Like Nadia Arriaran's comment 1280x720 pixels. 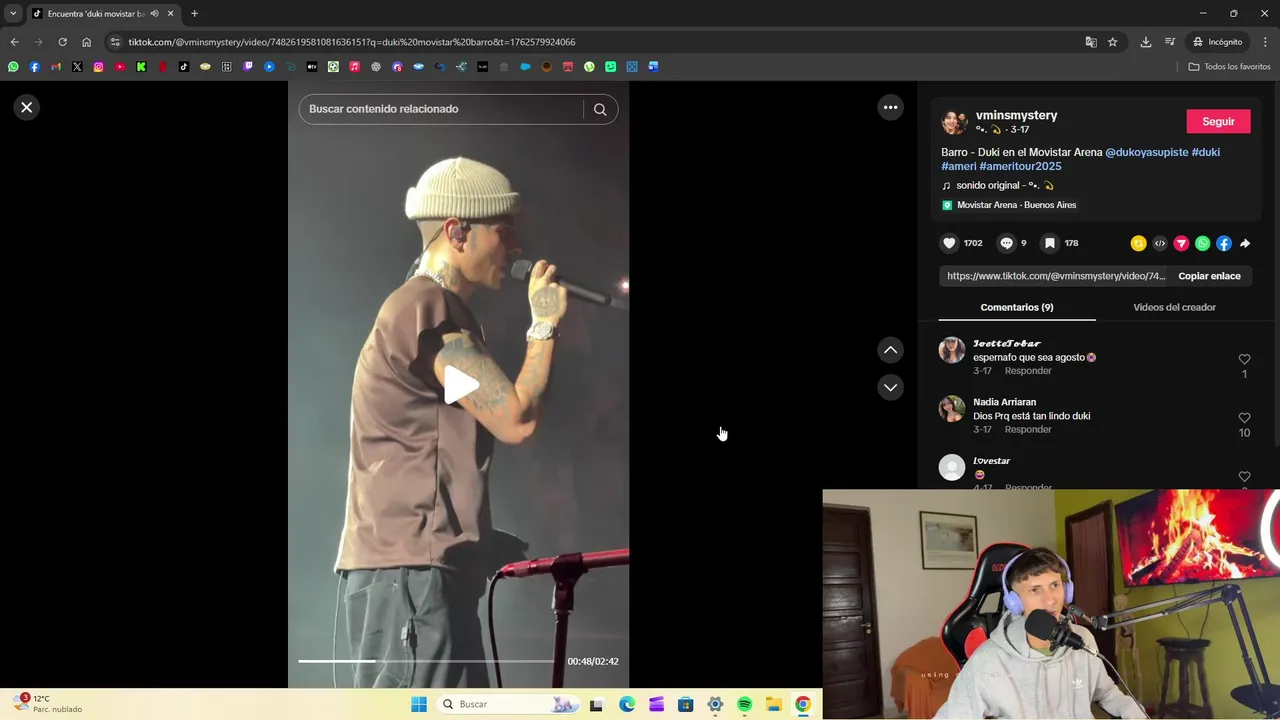coord(1244,418)
